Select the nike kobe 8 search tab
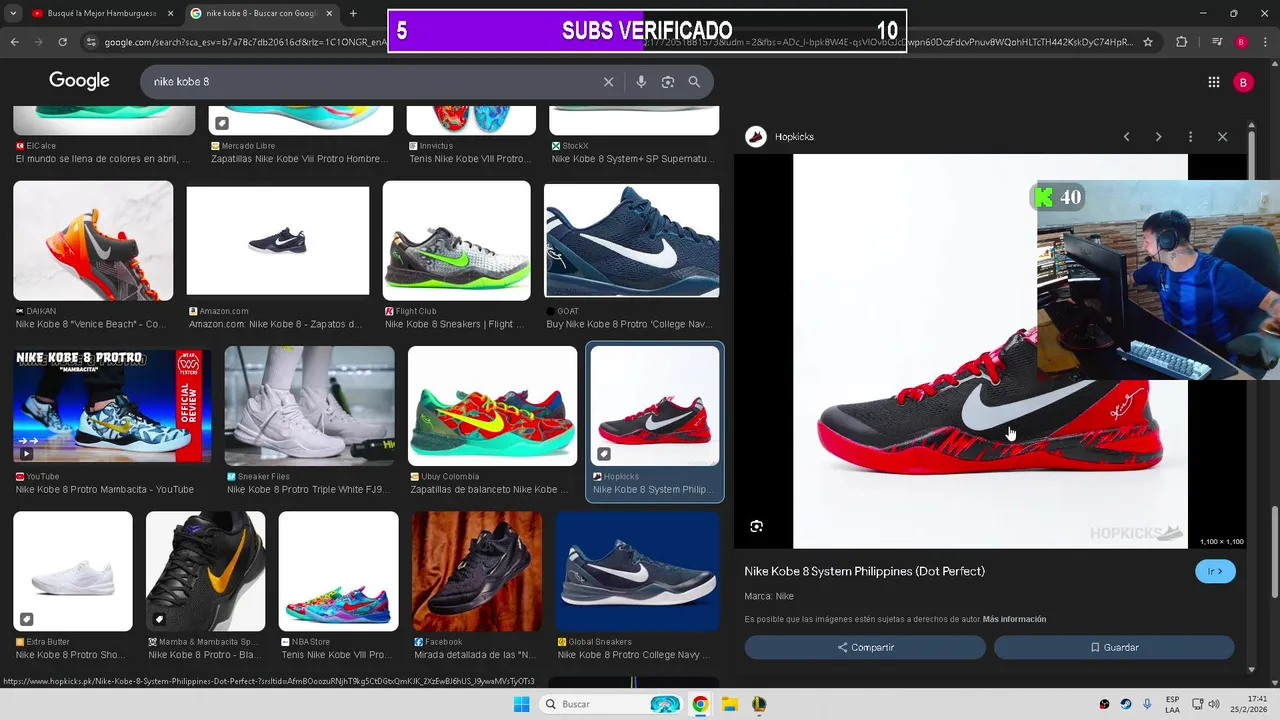This screenshot has height=720, width=1280. point(262,13)
